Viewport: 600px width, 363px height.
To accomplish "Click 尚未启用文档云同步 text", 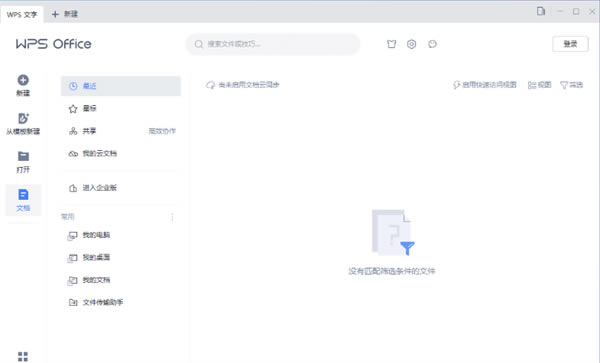I will [249, 85].
